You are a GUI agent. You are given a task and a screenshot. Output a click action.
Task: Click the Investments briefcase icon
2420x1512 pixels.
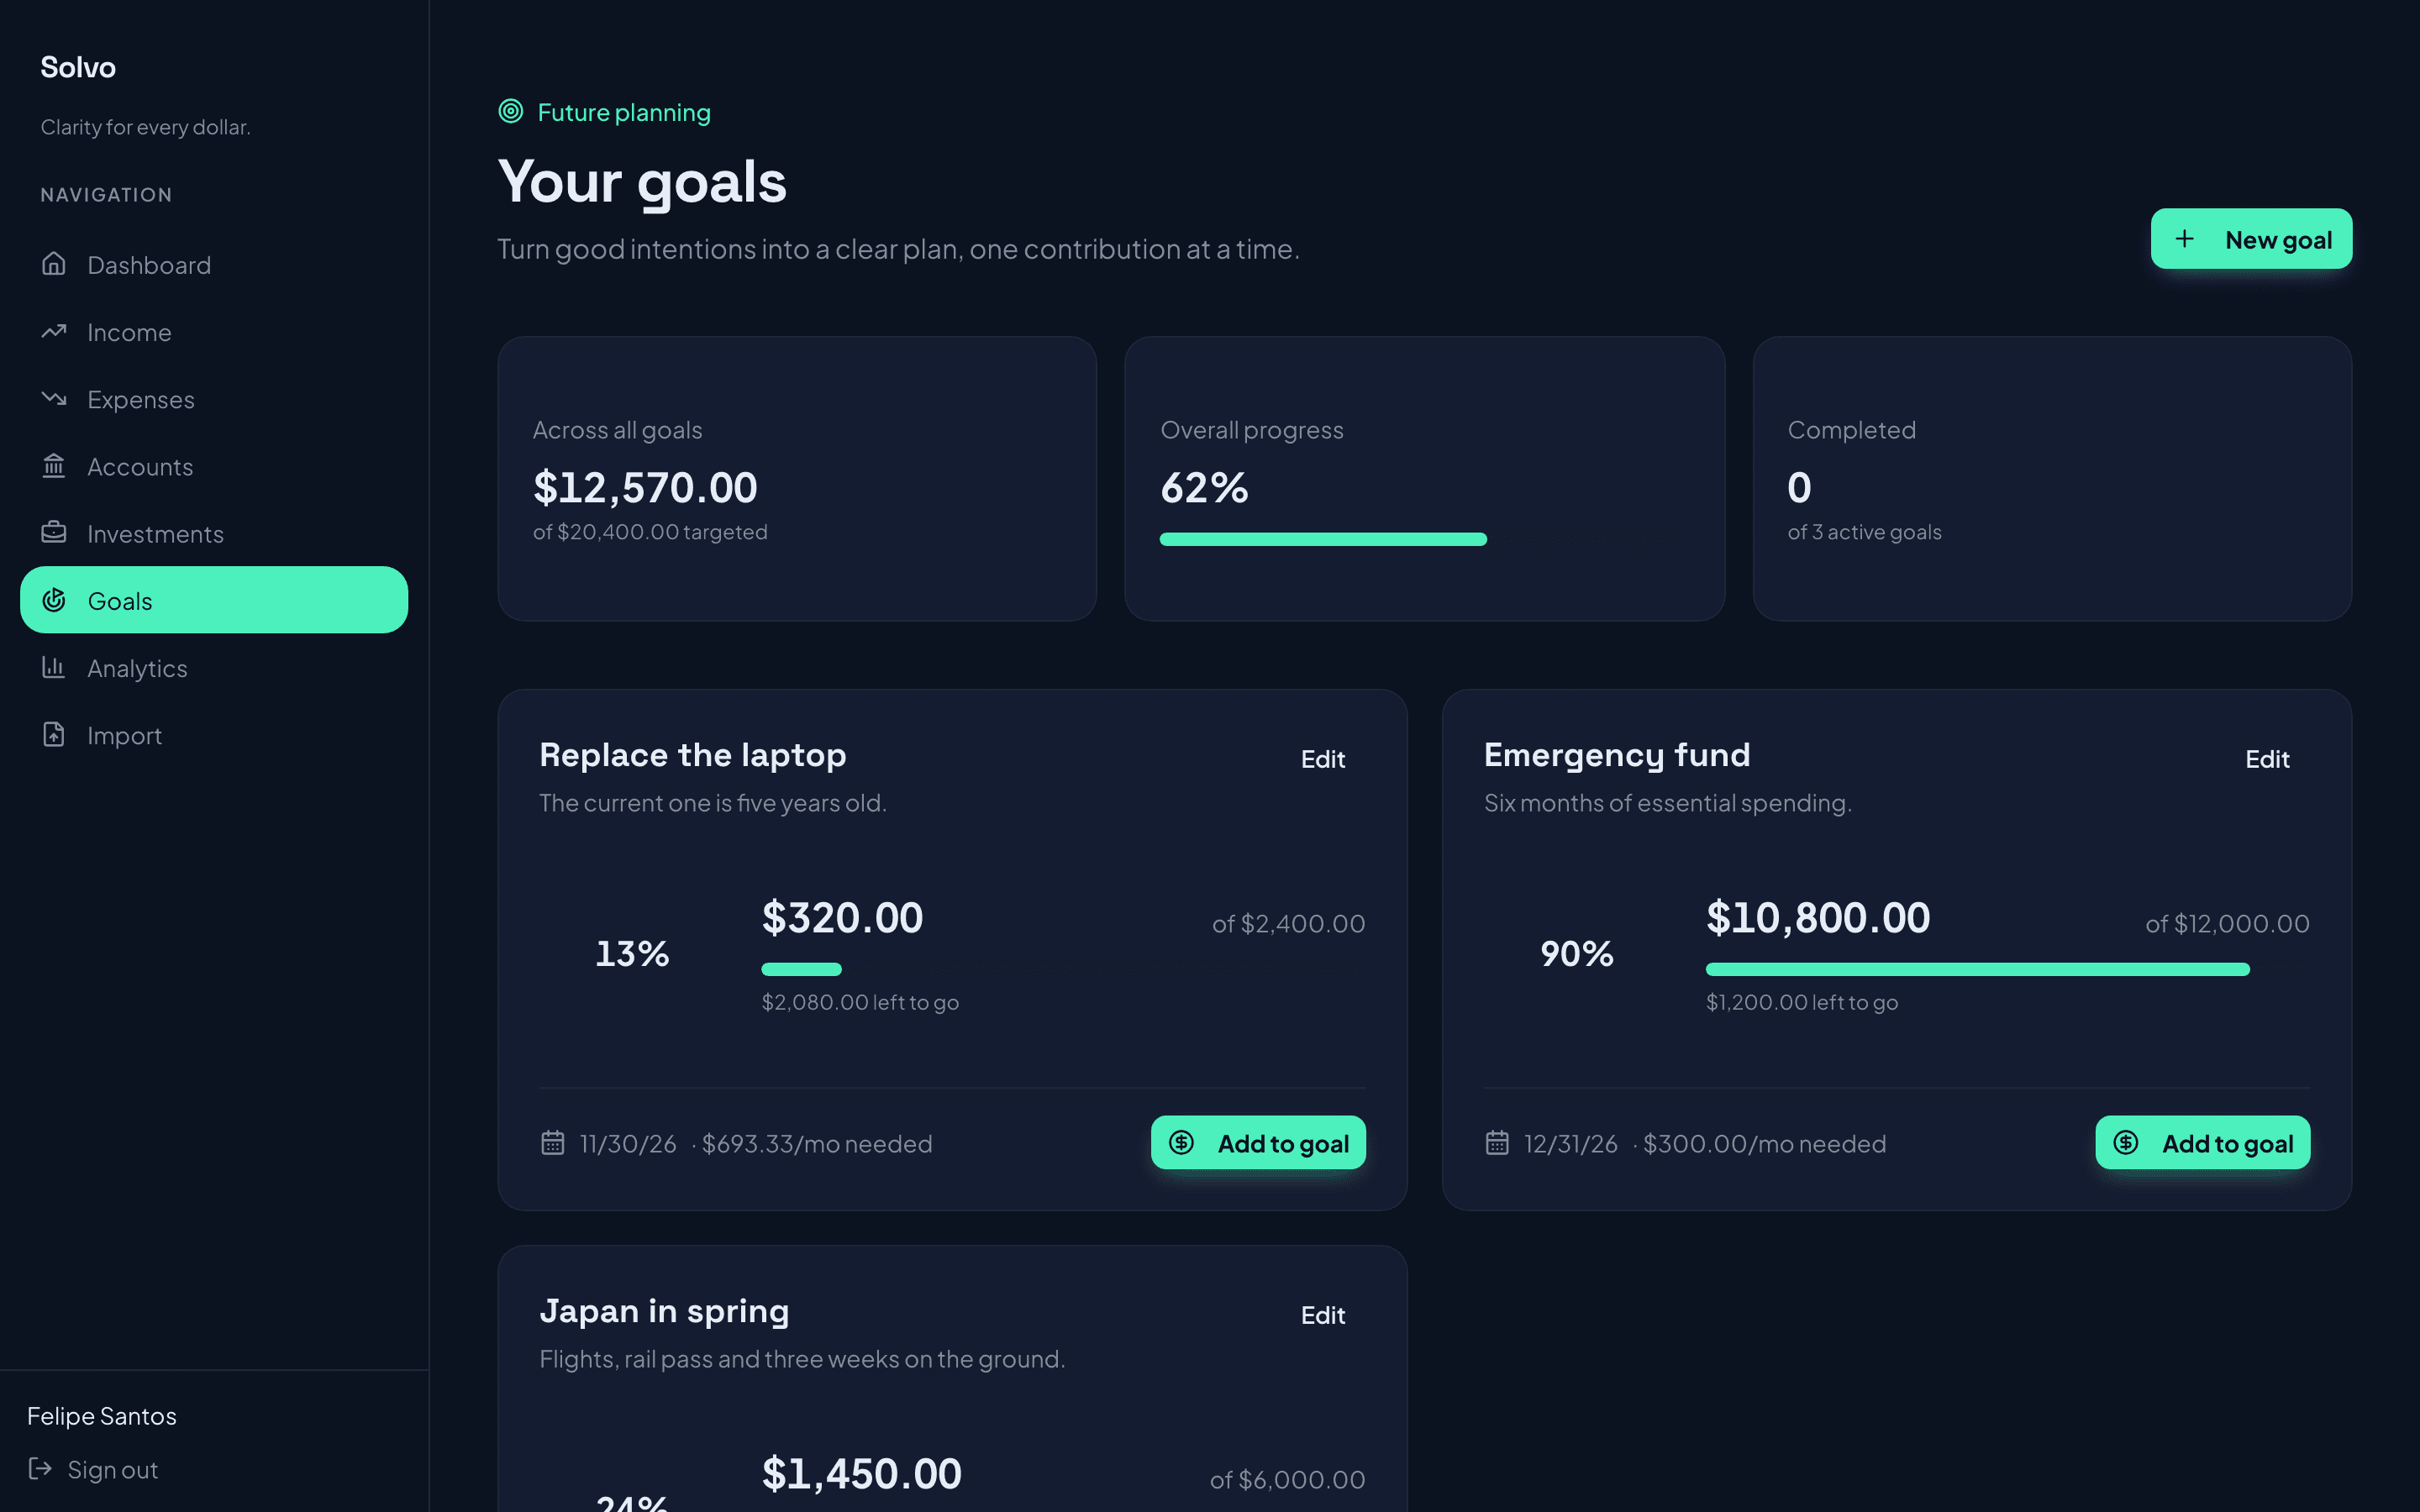pos(54,533)
